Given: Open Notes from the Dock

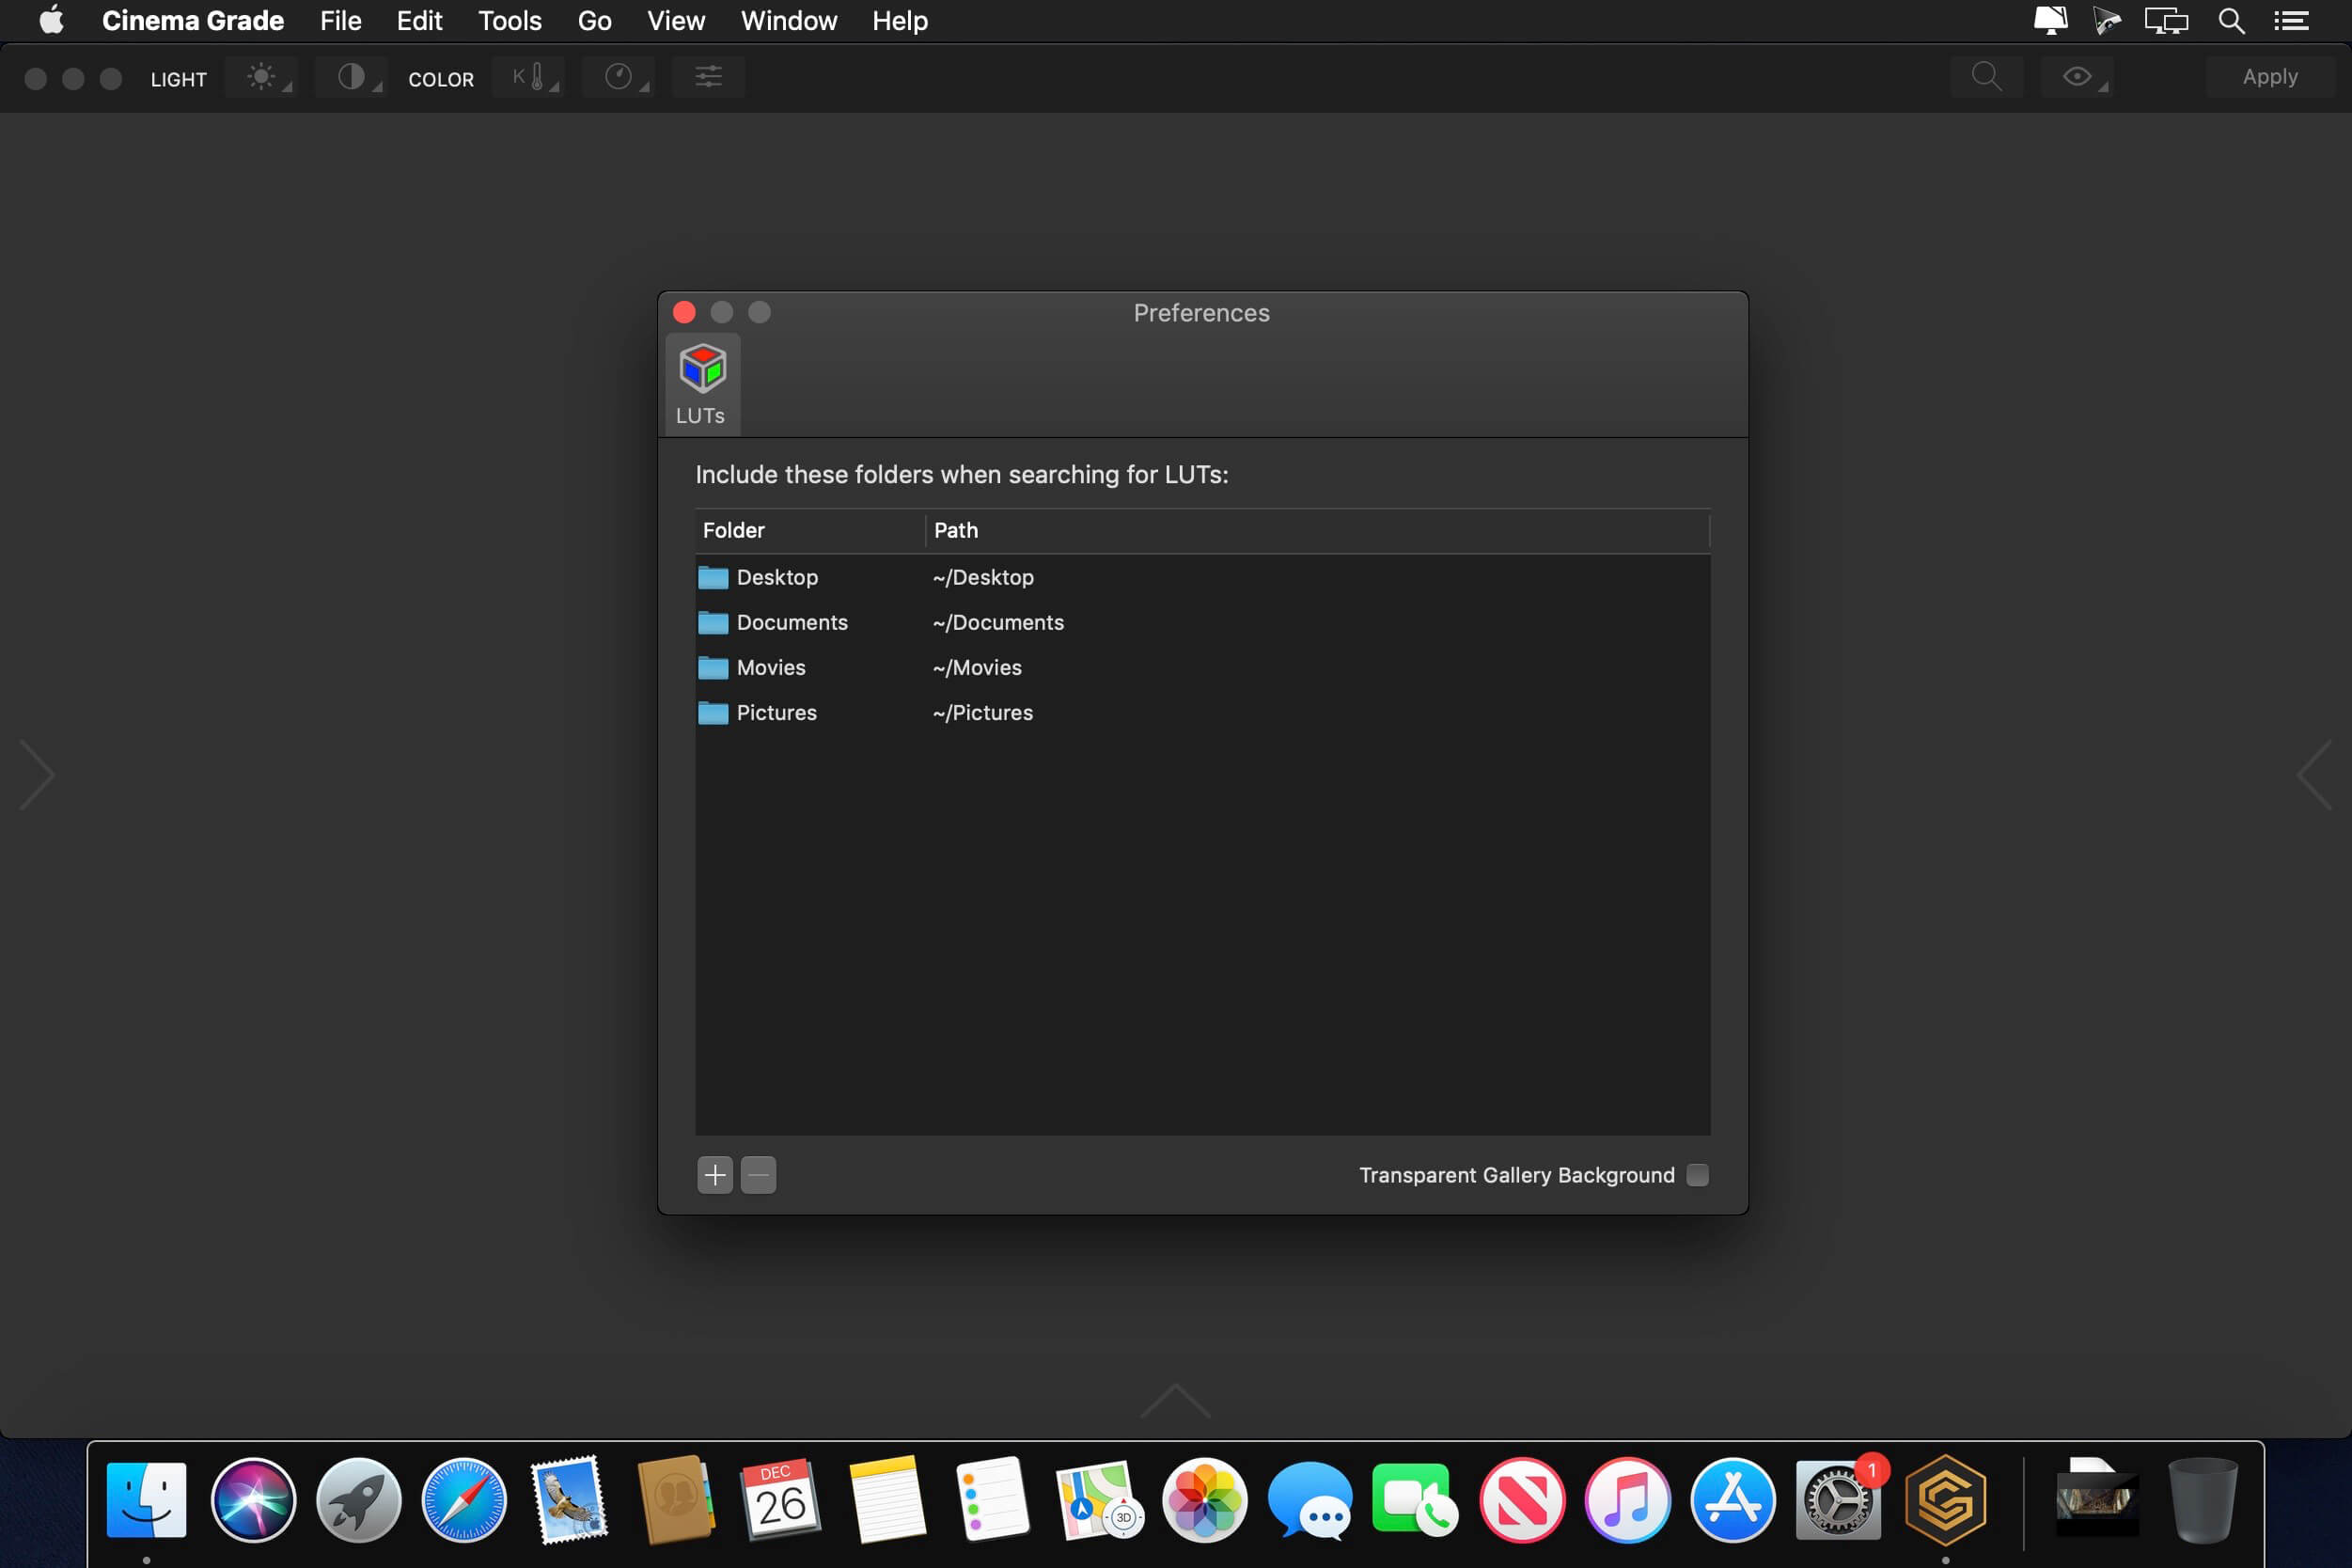Looking at the screenshot, I should tap(887, 1500).
